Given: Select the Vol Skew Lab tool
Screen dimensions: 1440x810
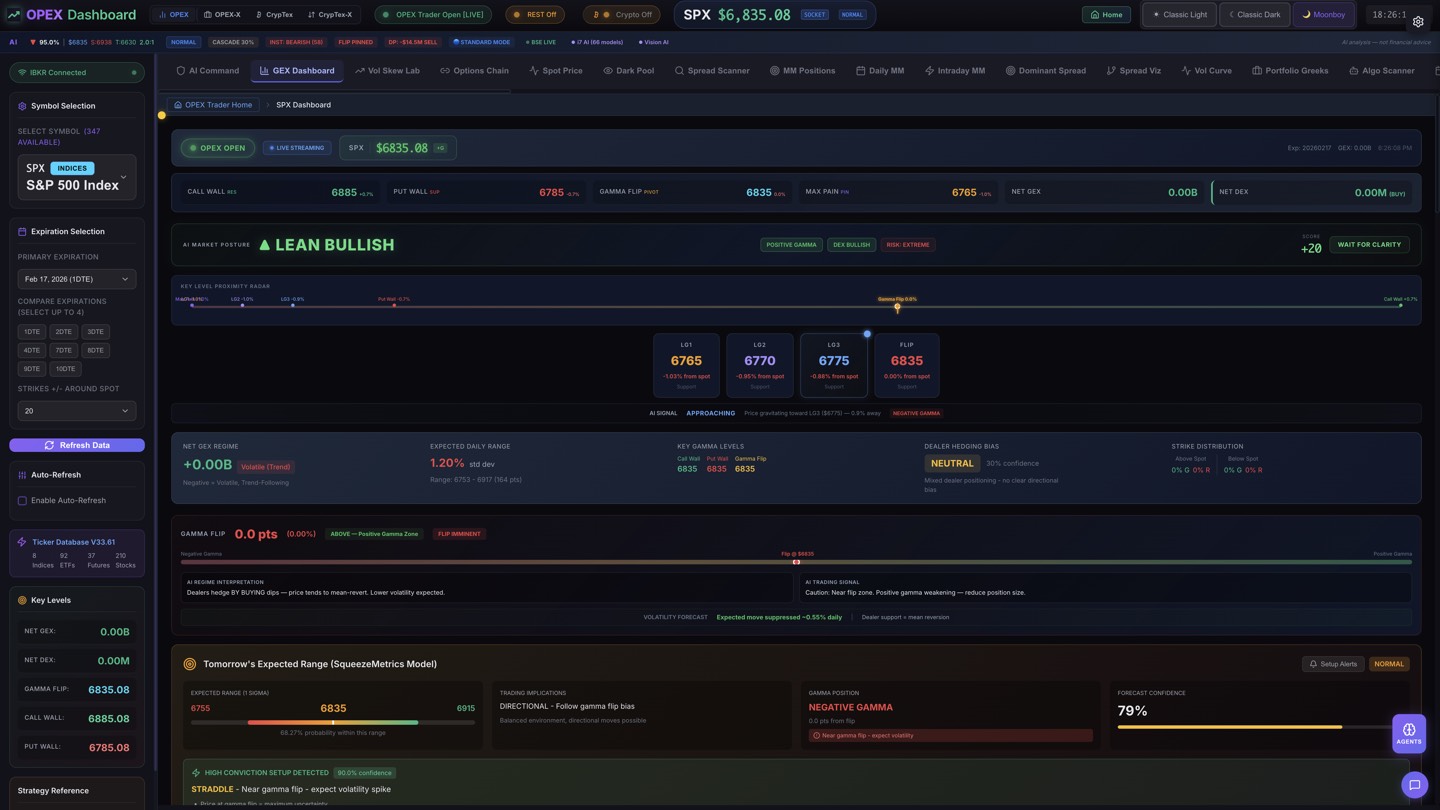Looking at the screenshot, I should [x=388, y=70].
